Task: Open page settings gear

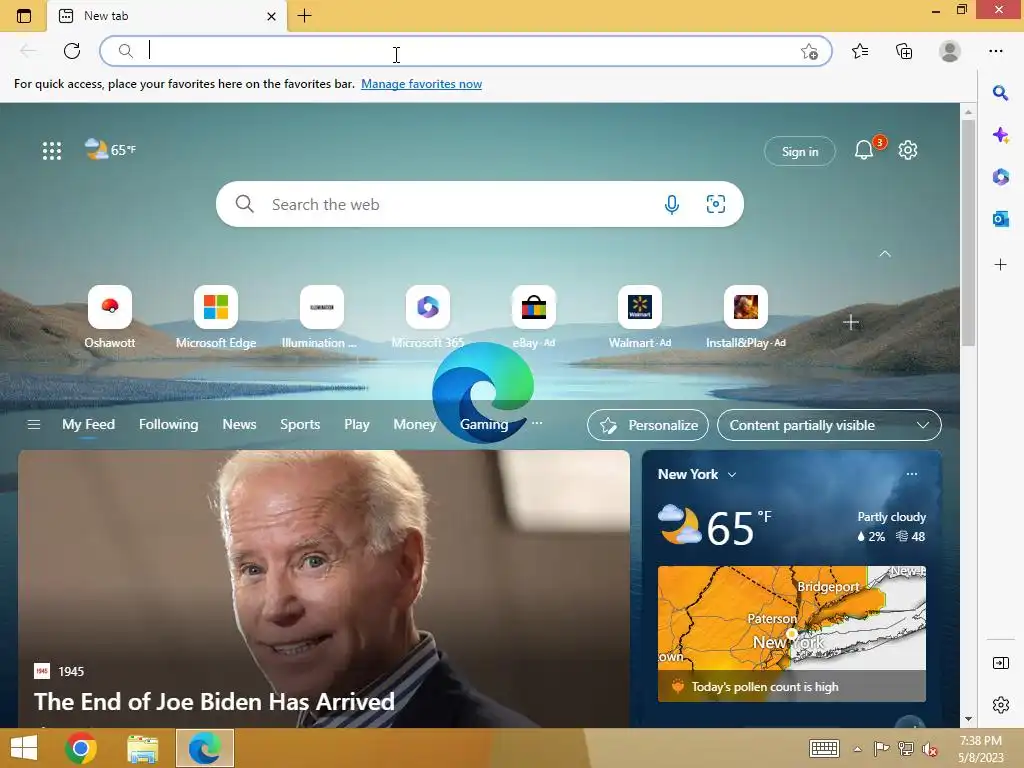Action: tap(908, 150)
